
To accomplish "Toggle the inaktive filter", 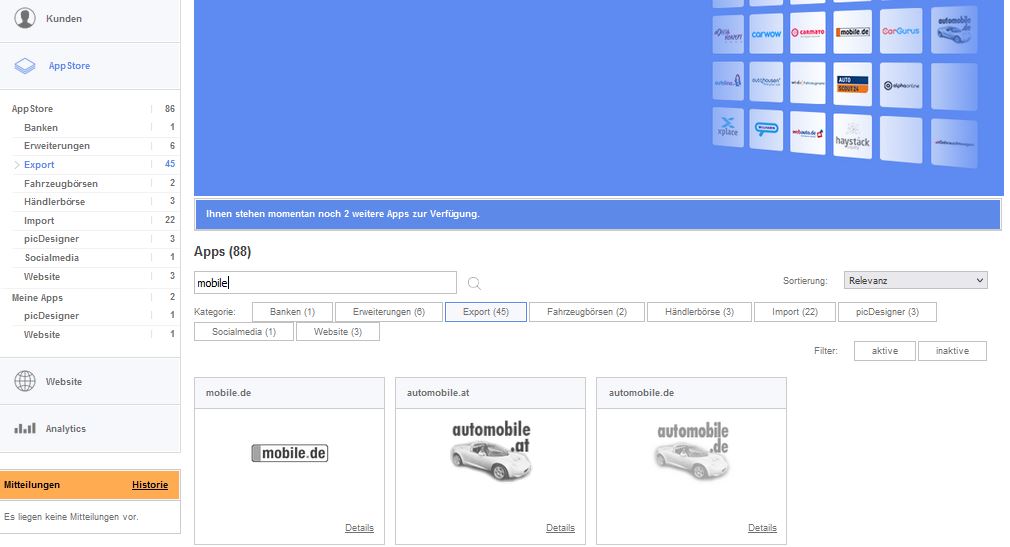I will click(952, 350).
